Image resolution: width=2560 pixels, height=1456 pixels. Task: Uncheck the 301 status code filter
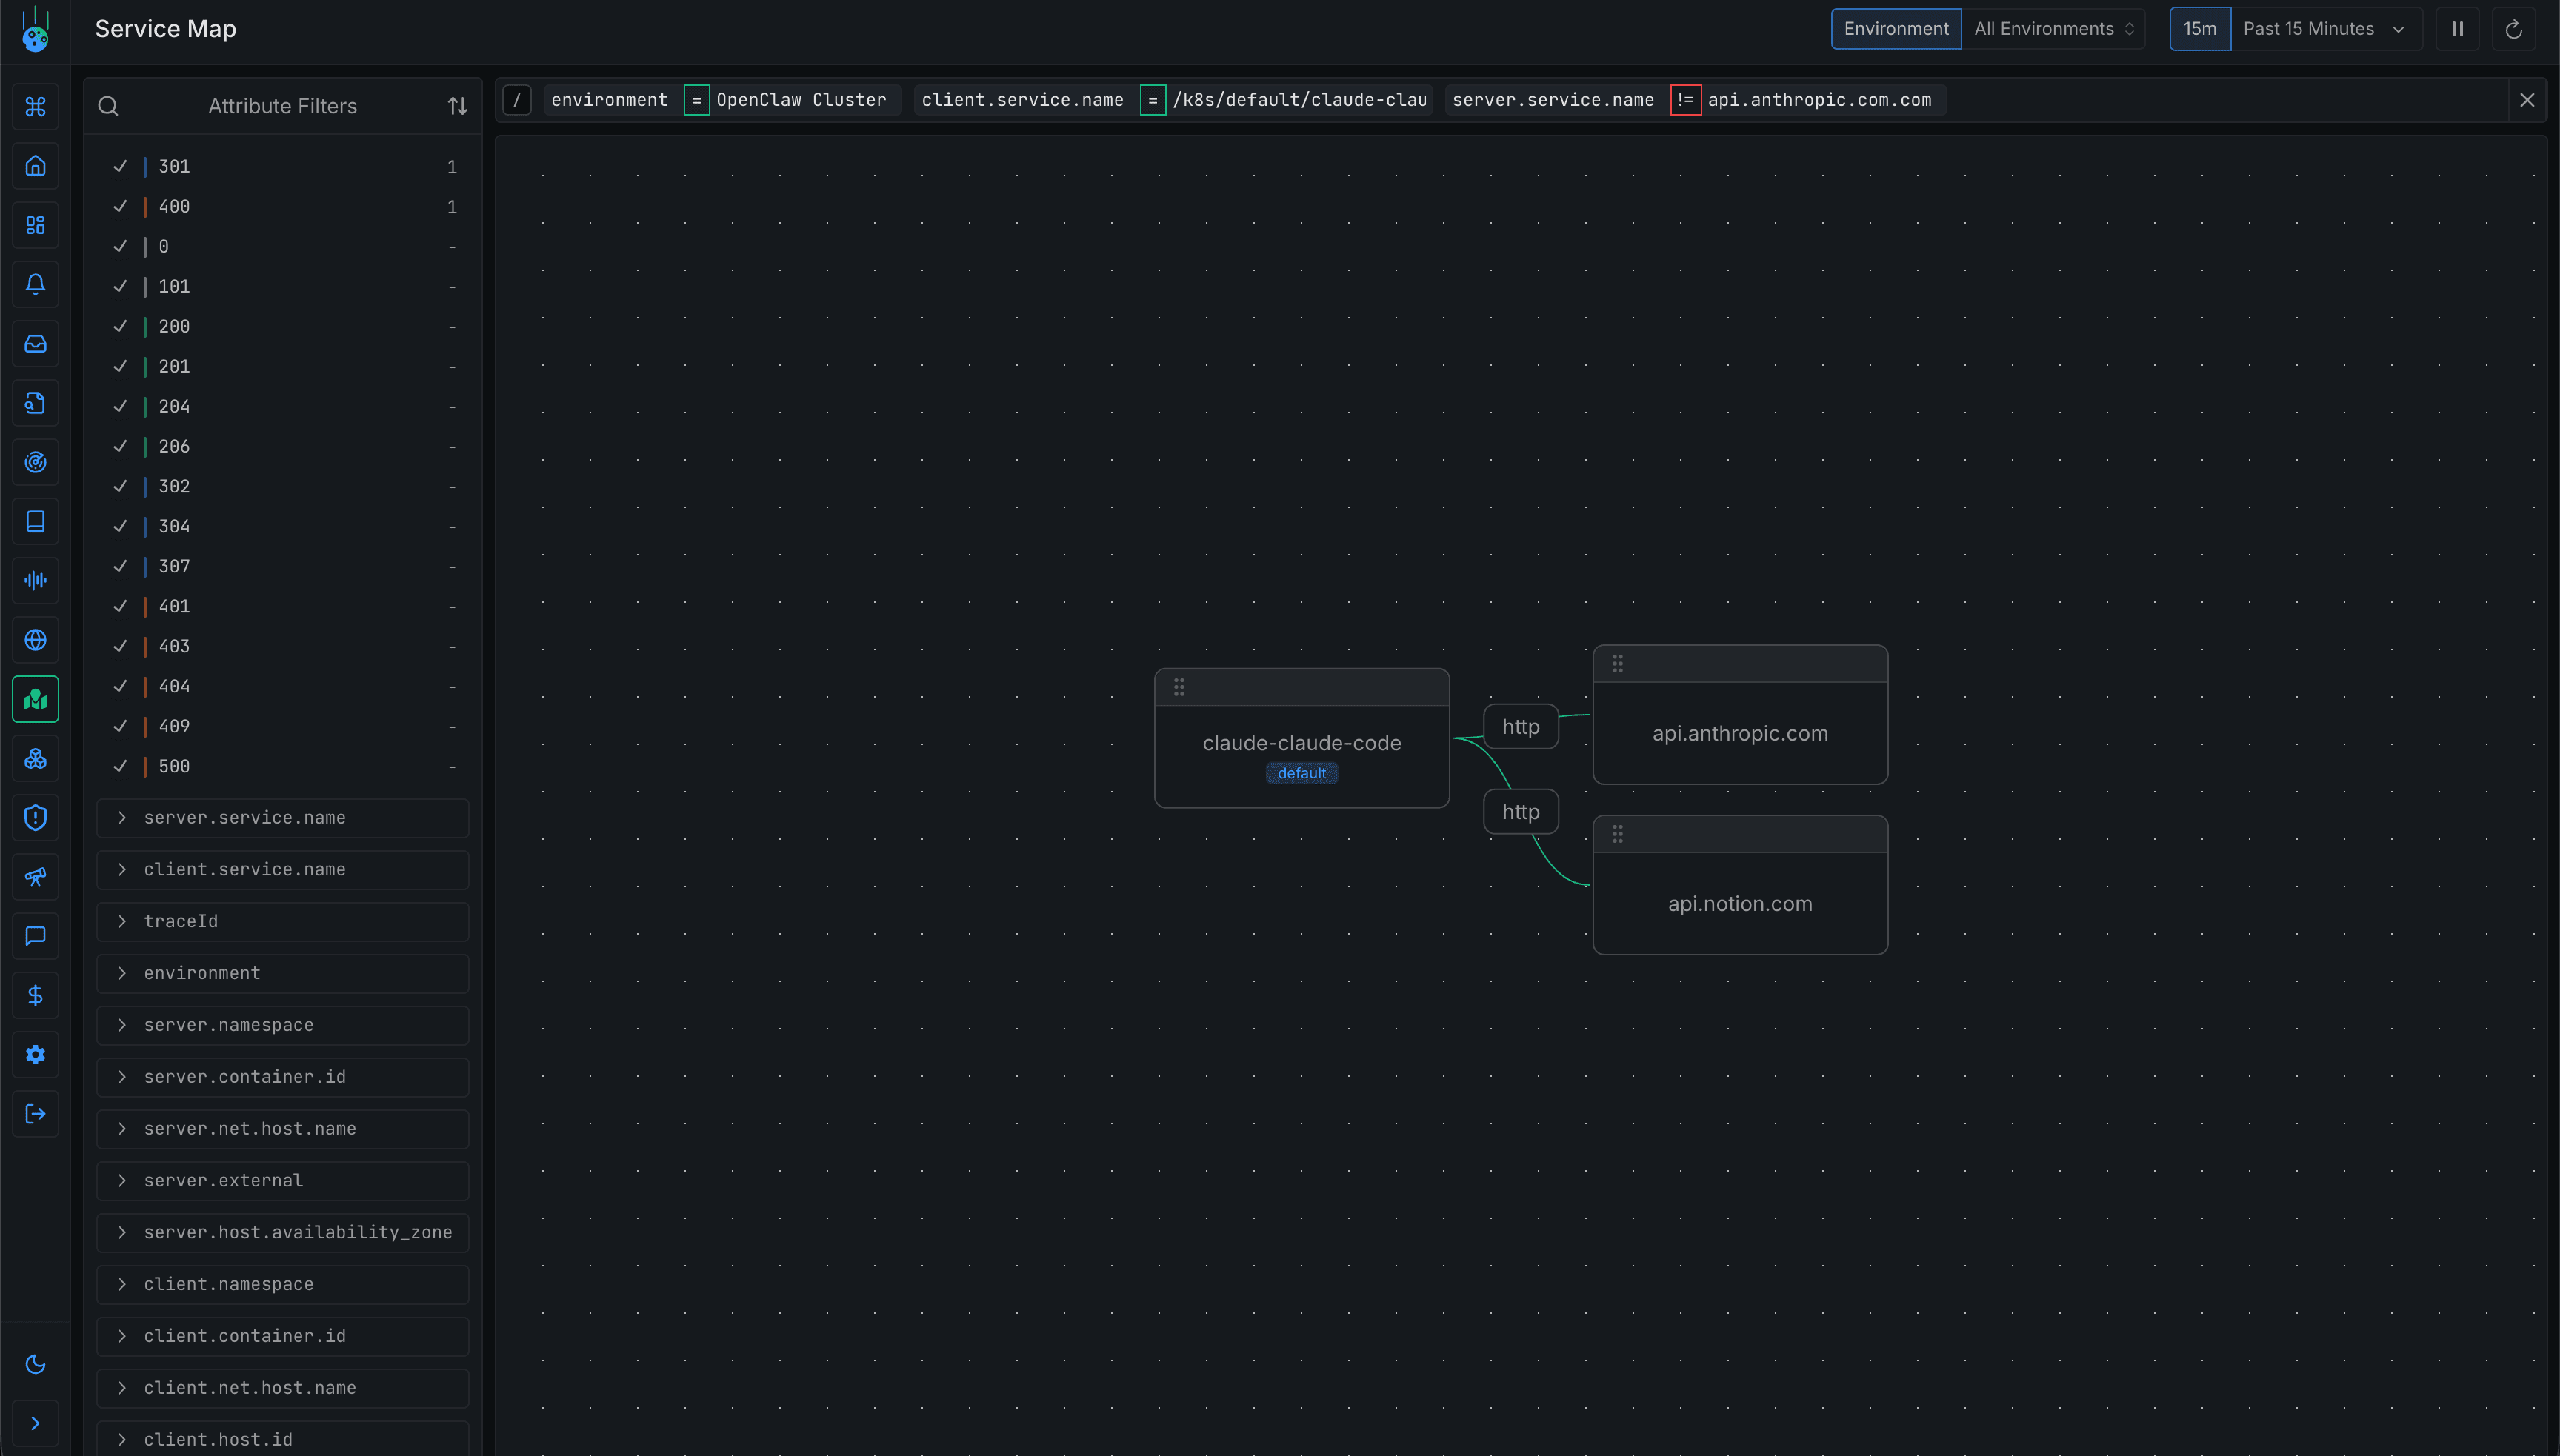120,166
